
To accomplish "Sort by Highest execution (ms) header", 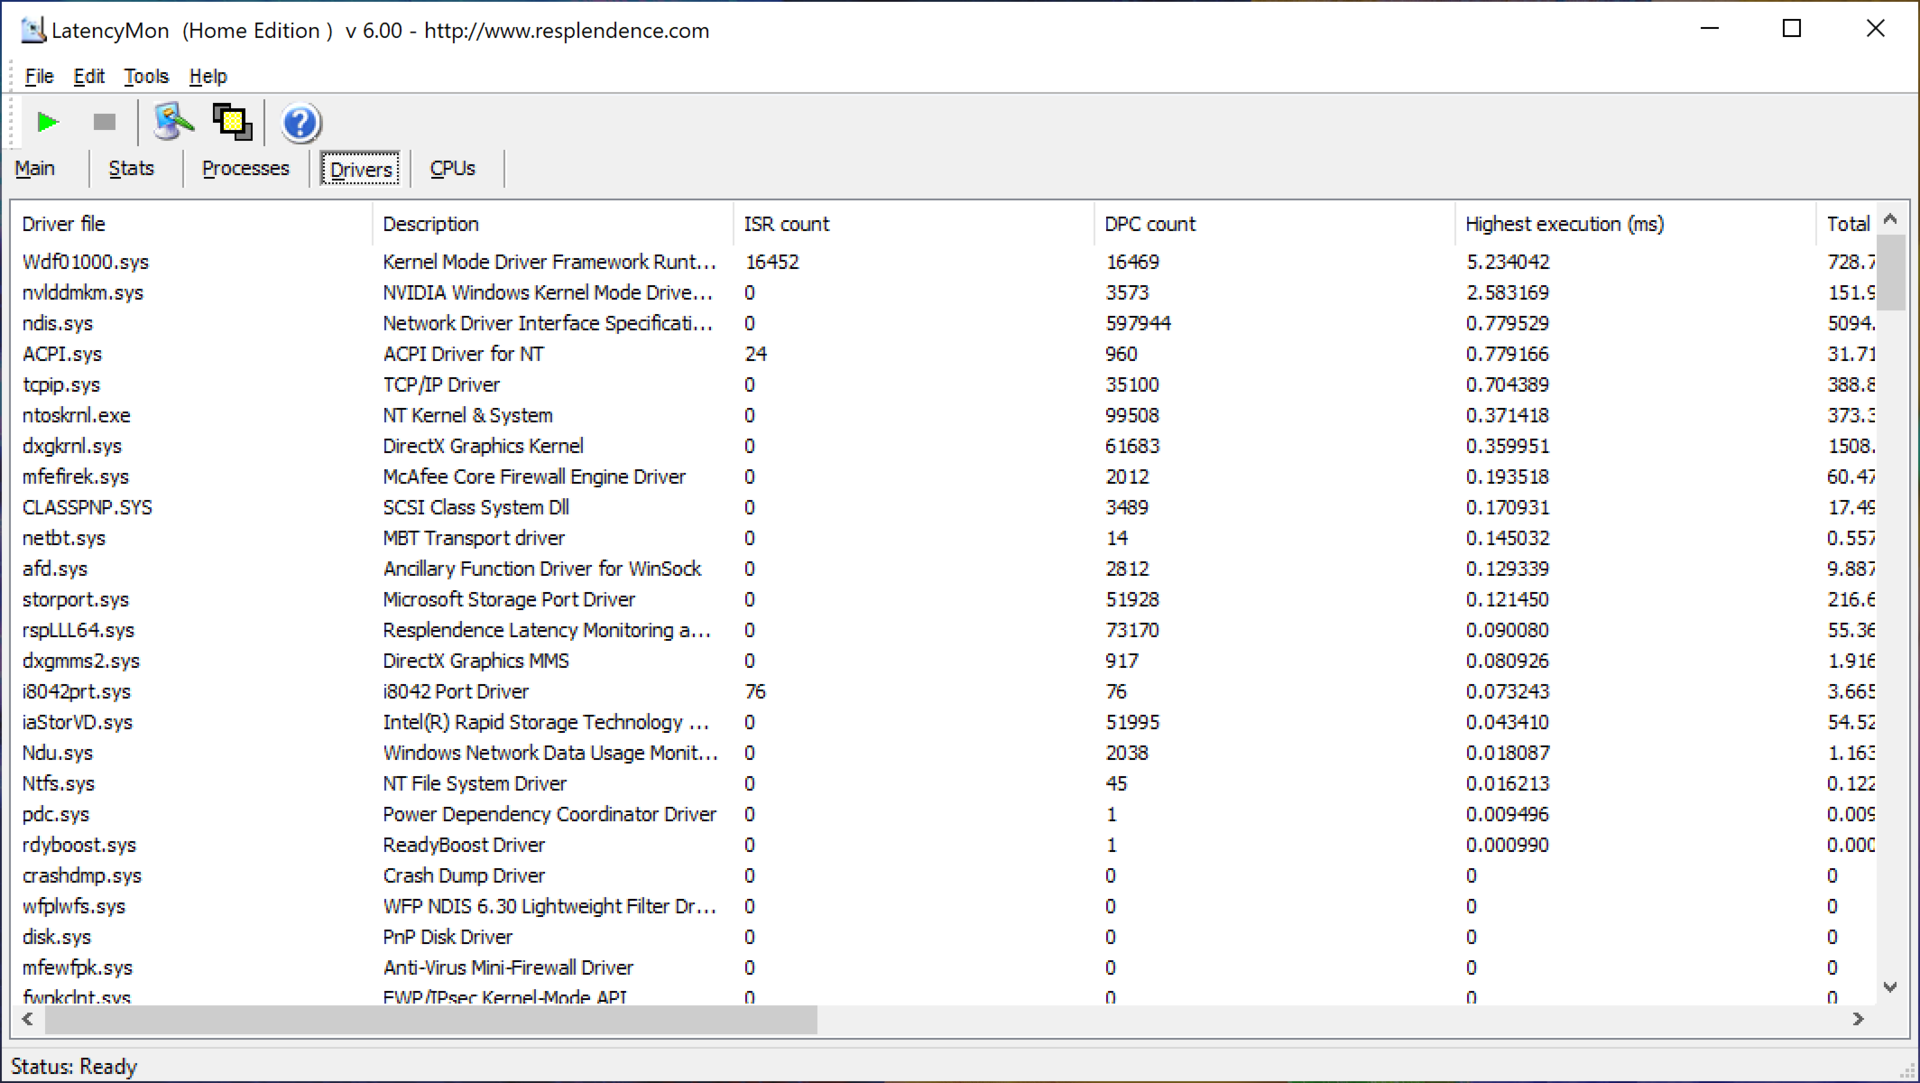I will [x=1564, y=224].
